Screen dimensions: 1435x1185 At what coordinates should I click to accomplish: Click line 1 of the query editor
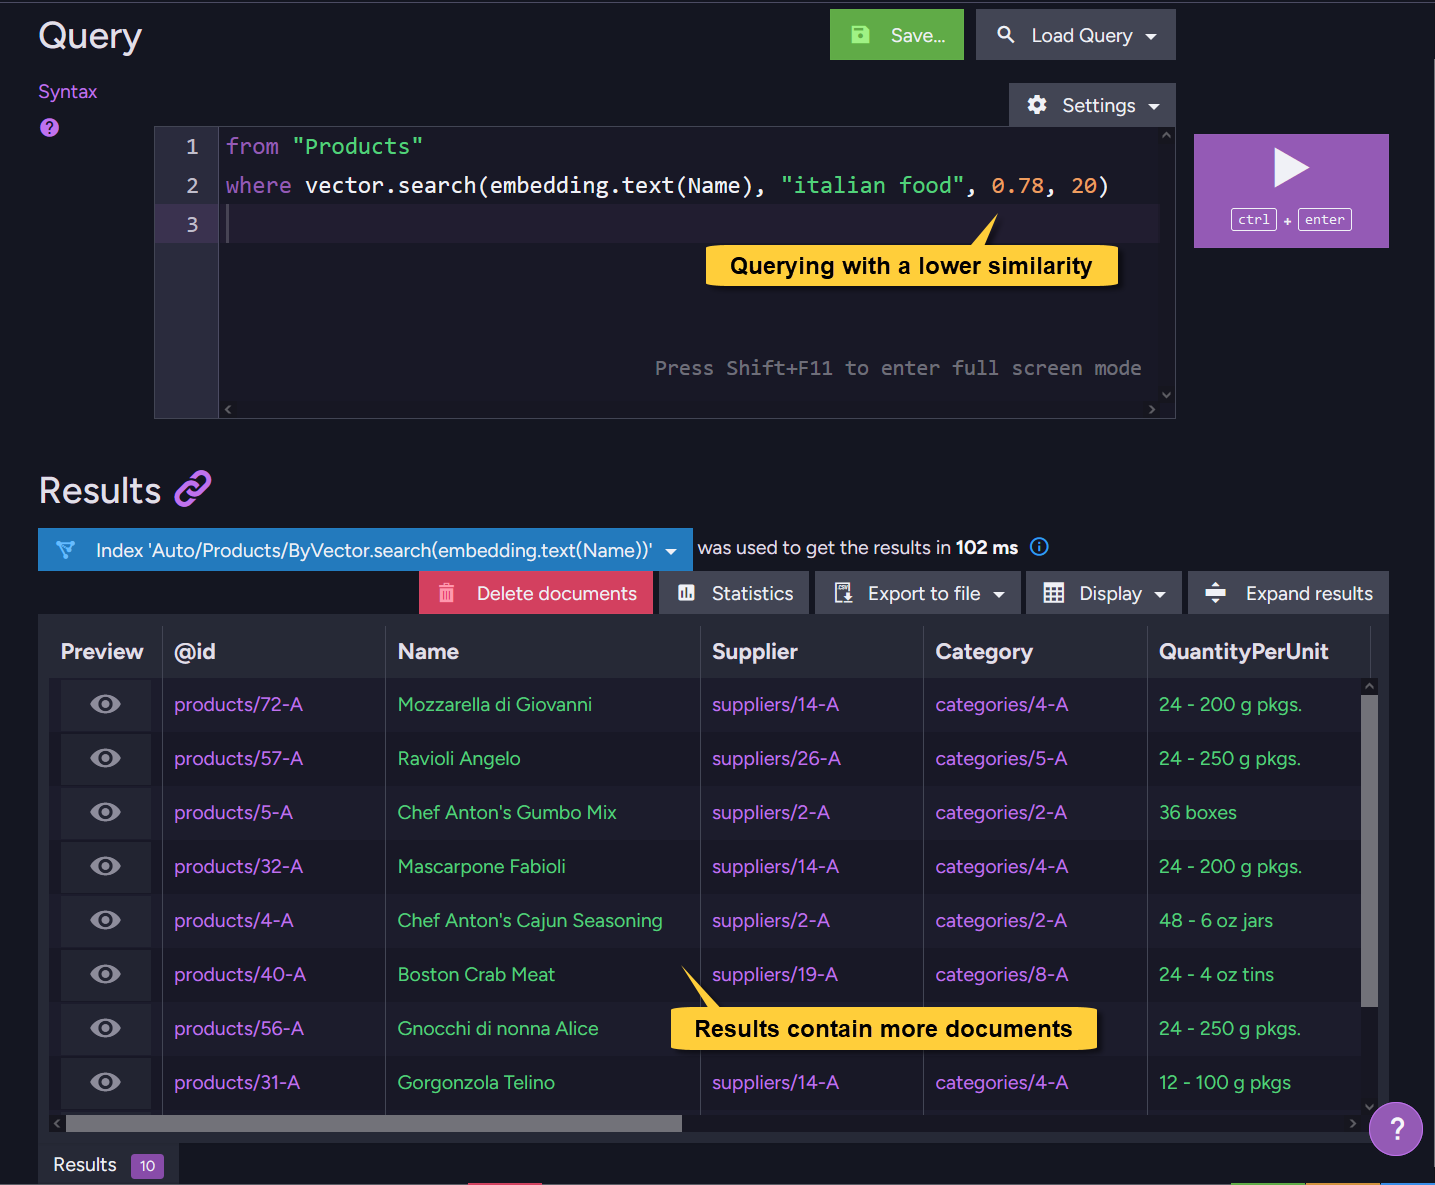coord(690,146)
